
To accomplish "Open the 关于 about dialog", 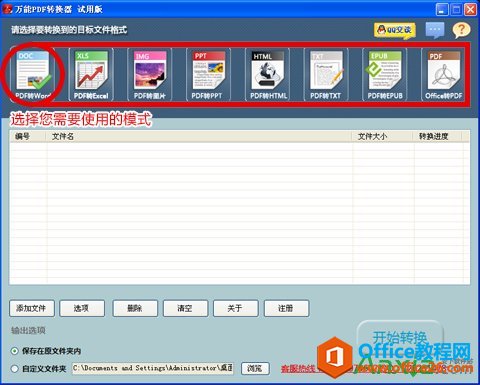I will click(236, 308).
